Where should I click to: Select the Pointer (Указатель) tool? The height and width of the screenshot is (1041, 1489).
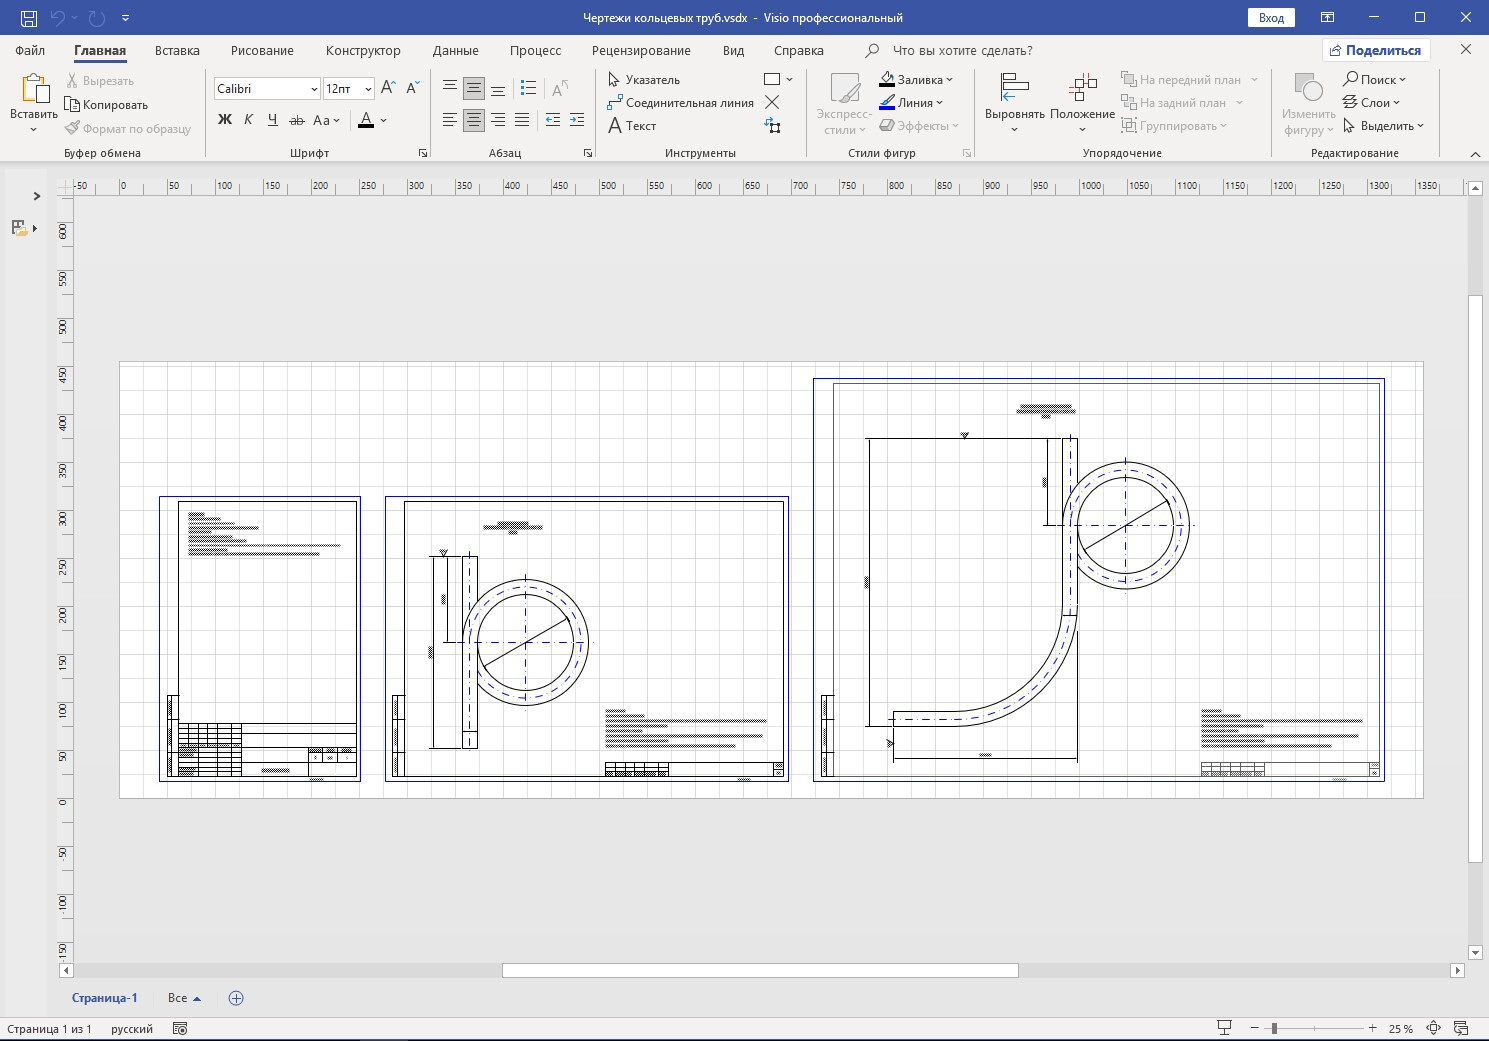[644, 80]
